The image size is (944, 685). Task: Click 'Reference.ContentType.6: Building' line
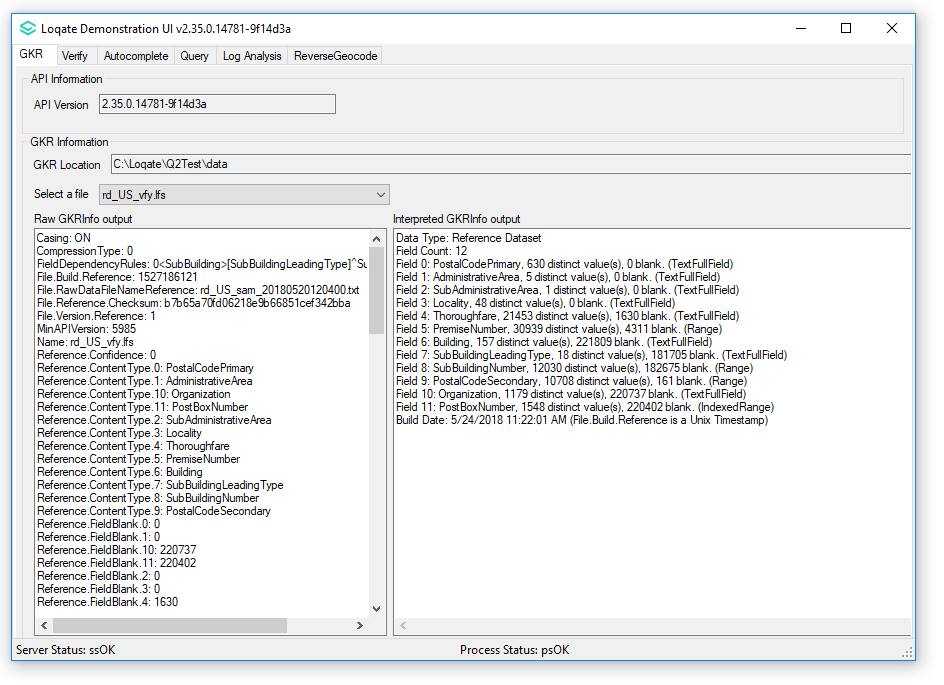point(120,472)
